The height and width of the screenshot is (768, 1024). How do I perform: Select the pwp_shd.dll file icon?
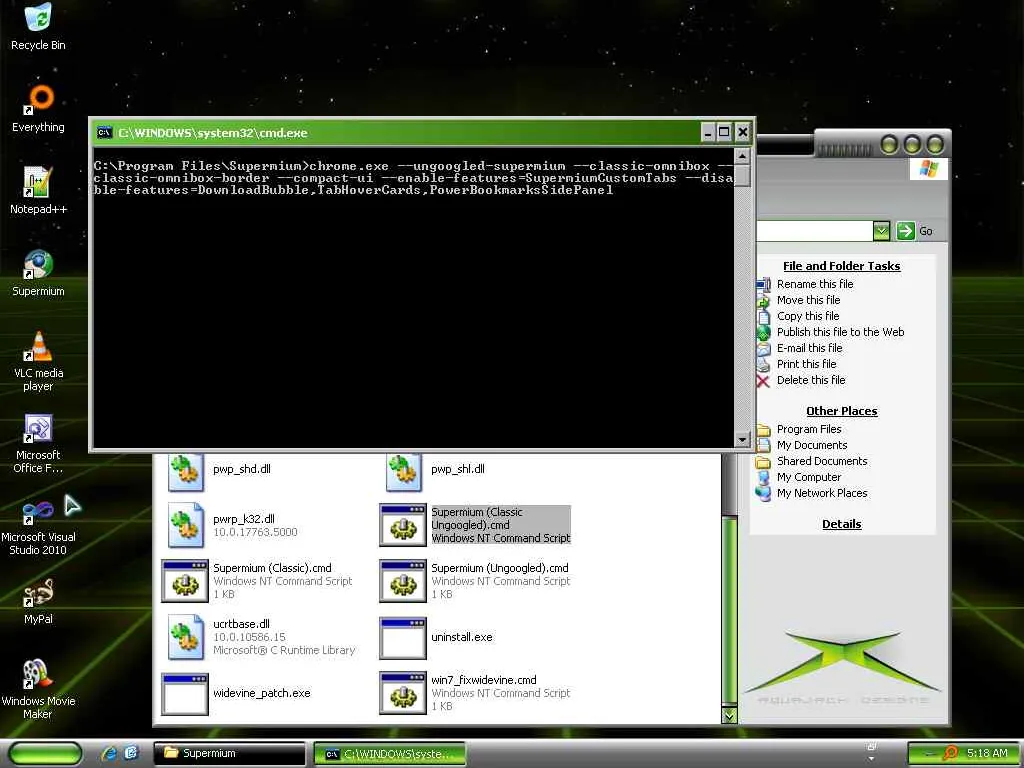click(x=185, y=471)
